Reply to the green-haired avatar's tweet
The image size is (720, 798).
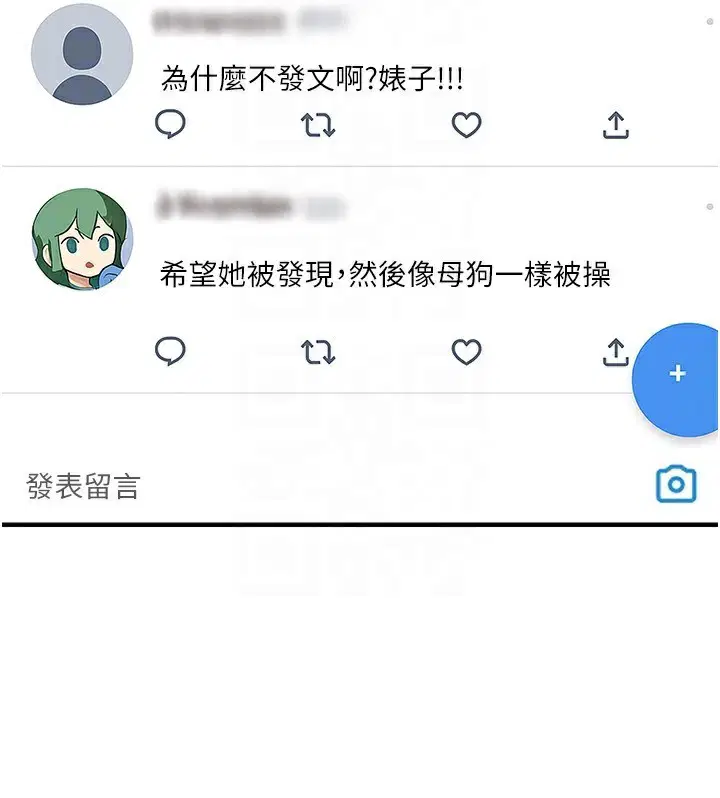pyautogui.click(x=170, y=351)
